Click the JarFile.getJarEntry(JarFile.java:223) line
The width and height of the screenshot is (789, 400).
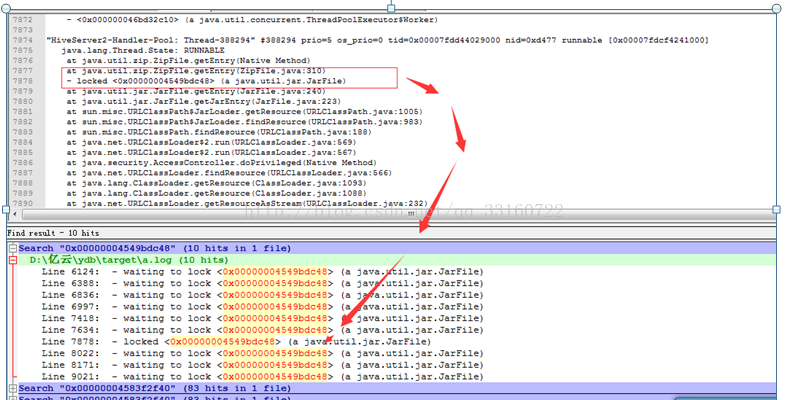[204, 102]
